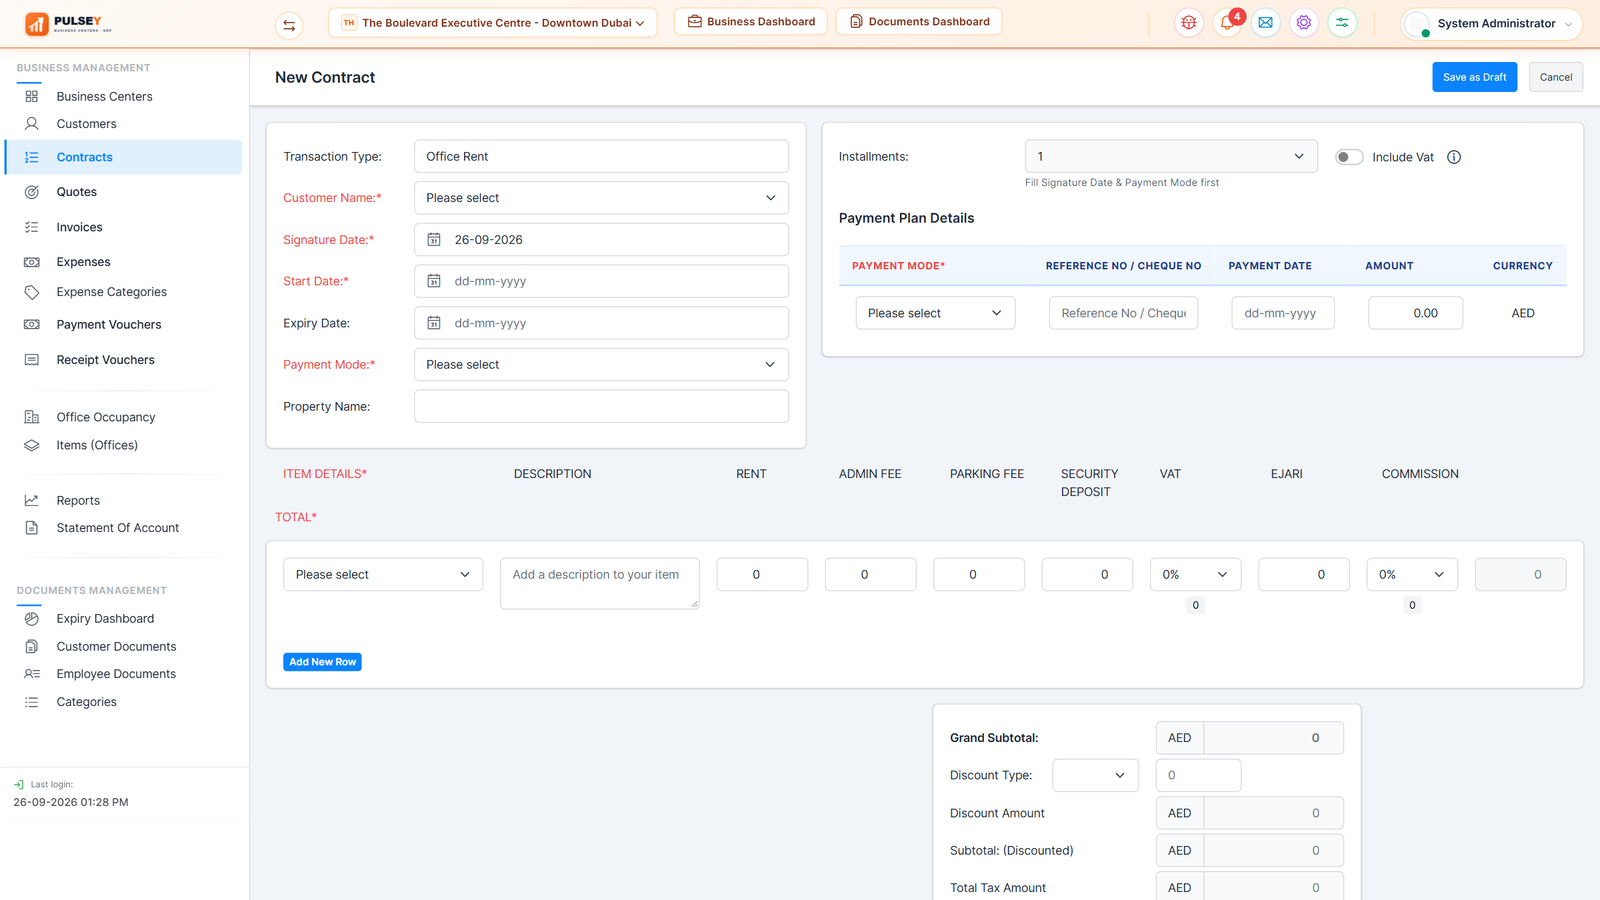Open the Documents Dashboard tab

pos(919,21)
